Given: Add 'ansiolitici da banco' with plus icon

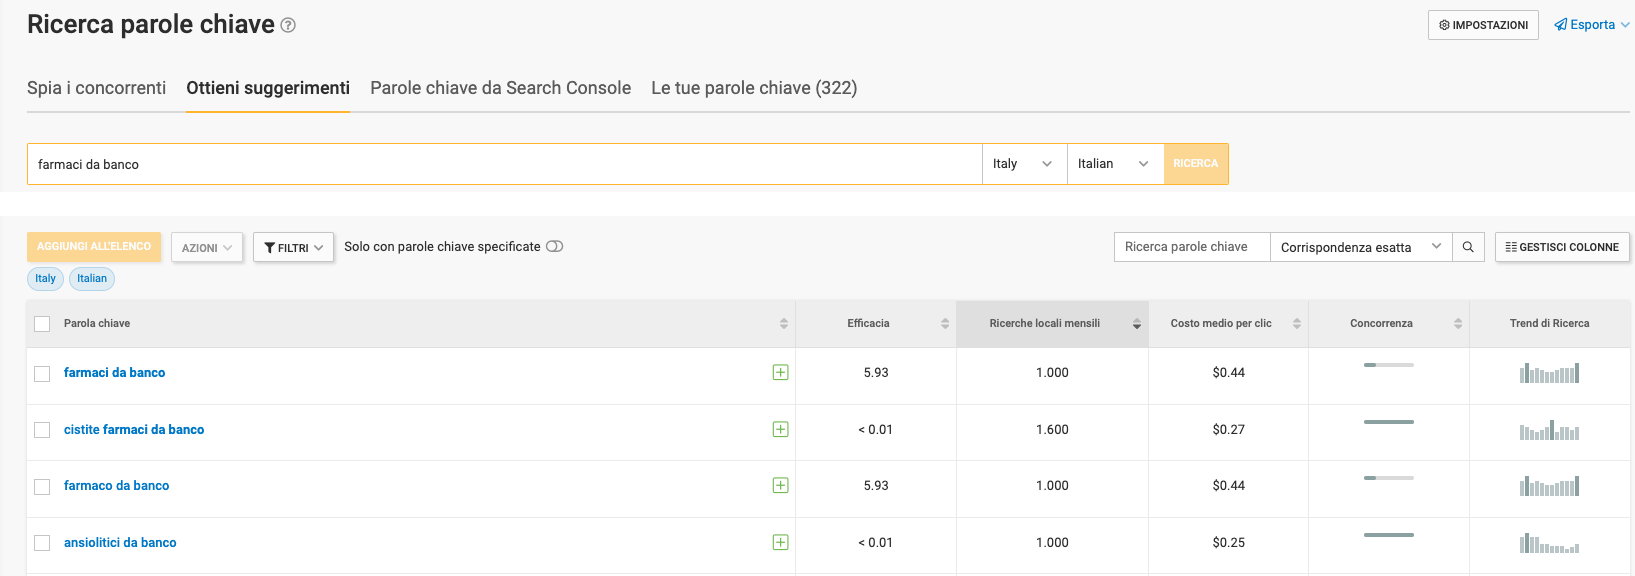Looking at the screenshot, I should [781, 543].
